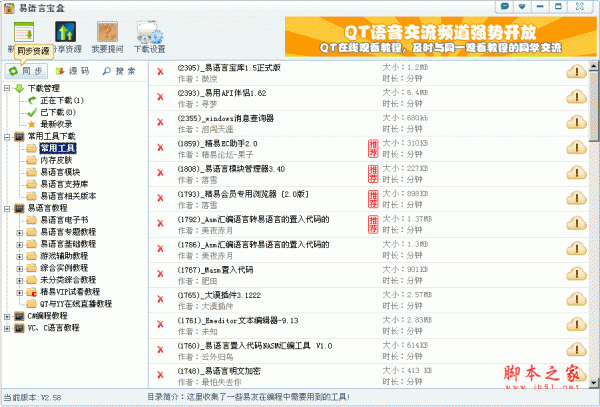The width and height of the screenshot is (600, 407).
Task: Click red X for 精易EC助手2.0
Action: tap(160, 148)
